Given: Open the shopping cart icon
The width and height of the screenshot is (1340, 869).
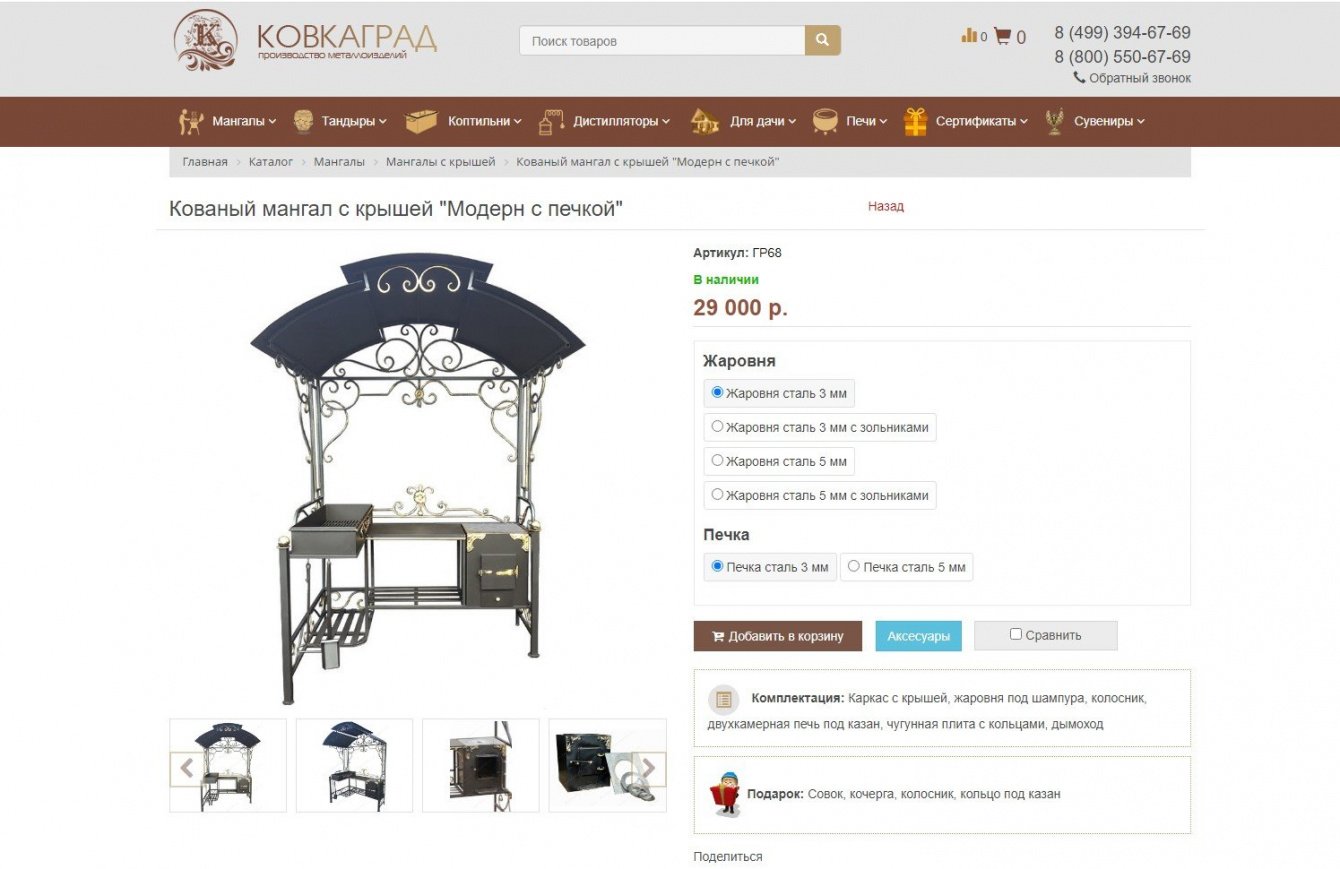Looking at the screenshot, I should point(1002,37).
